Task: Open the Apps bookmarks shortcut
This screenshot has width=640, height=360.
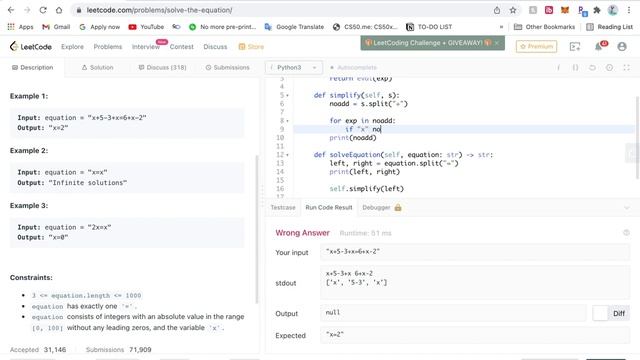Action: tap(20, 27)
